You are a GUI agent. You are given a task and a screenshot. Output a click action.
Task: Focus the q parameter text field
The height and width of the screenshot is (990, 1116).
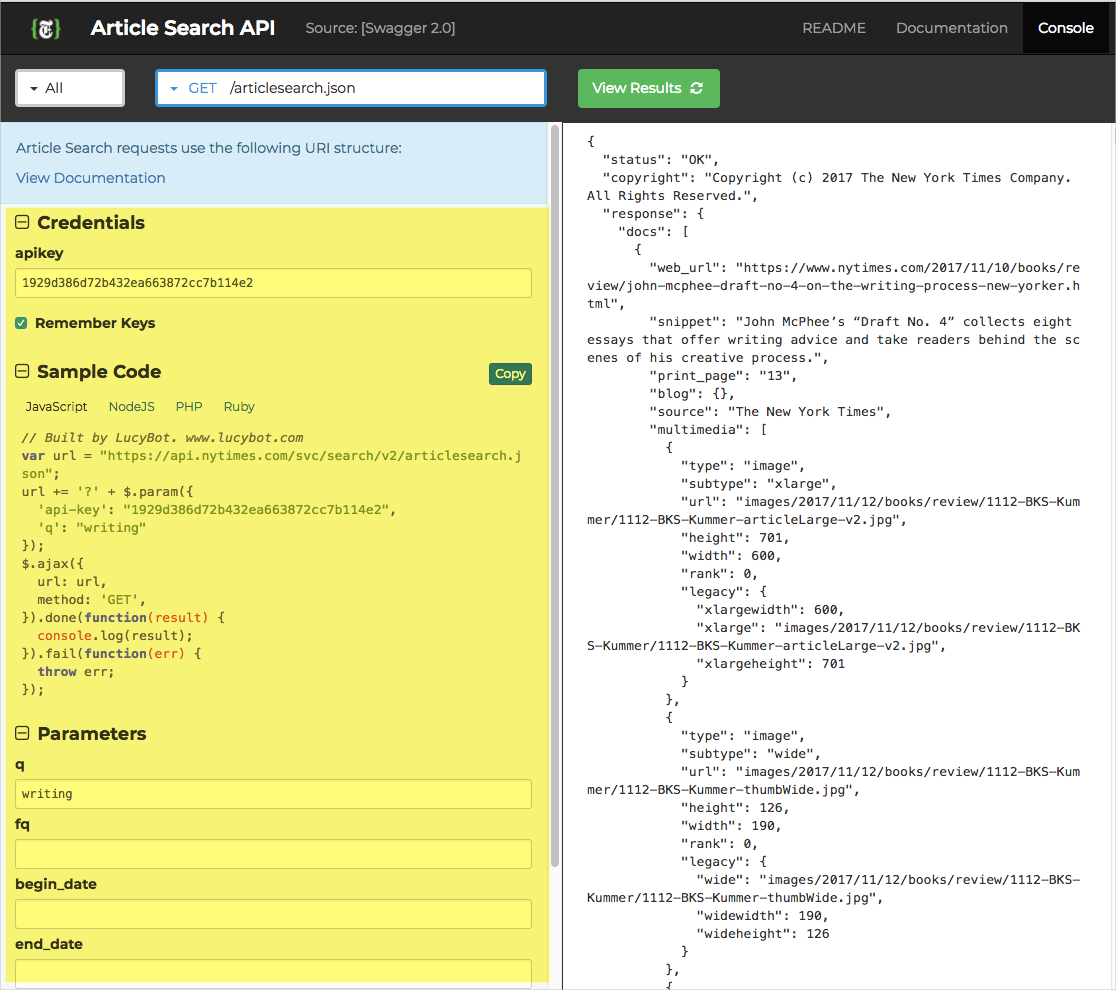pyautogui.click(x=273, y=794)
